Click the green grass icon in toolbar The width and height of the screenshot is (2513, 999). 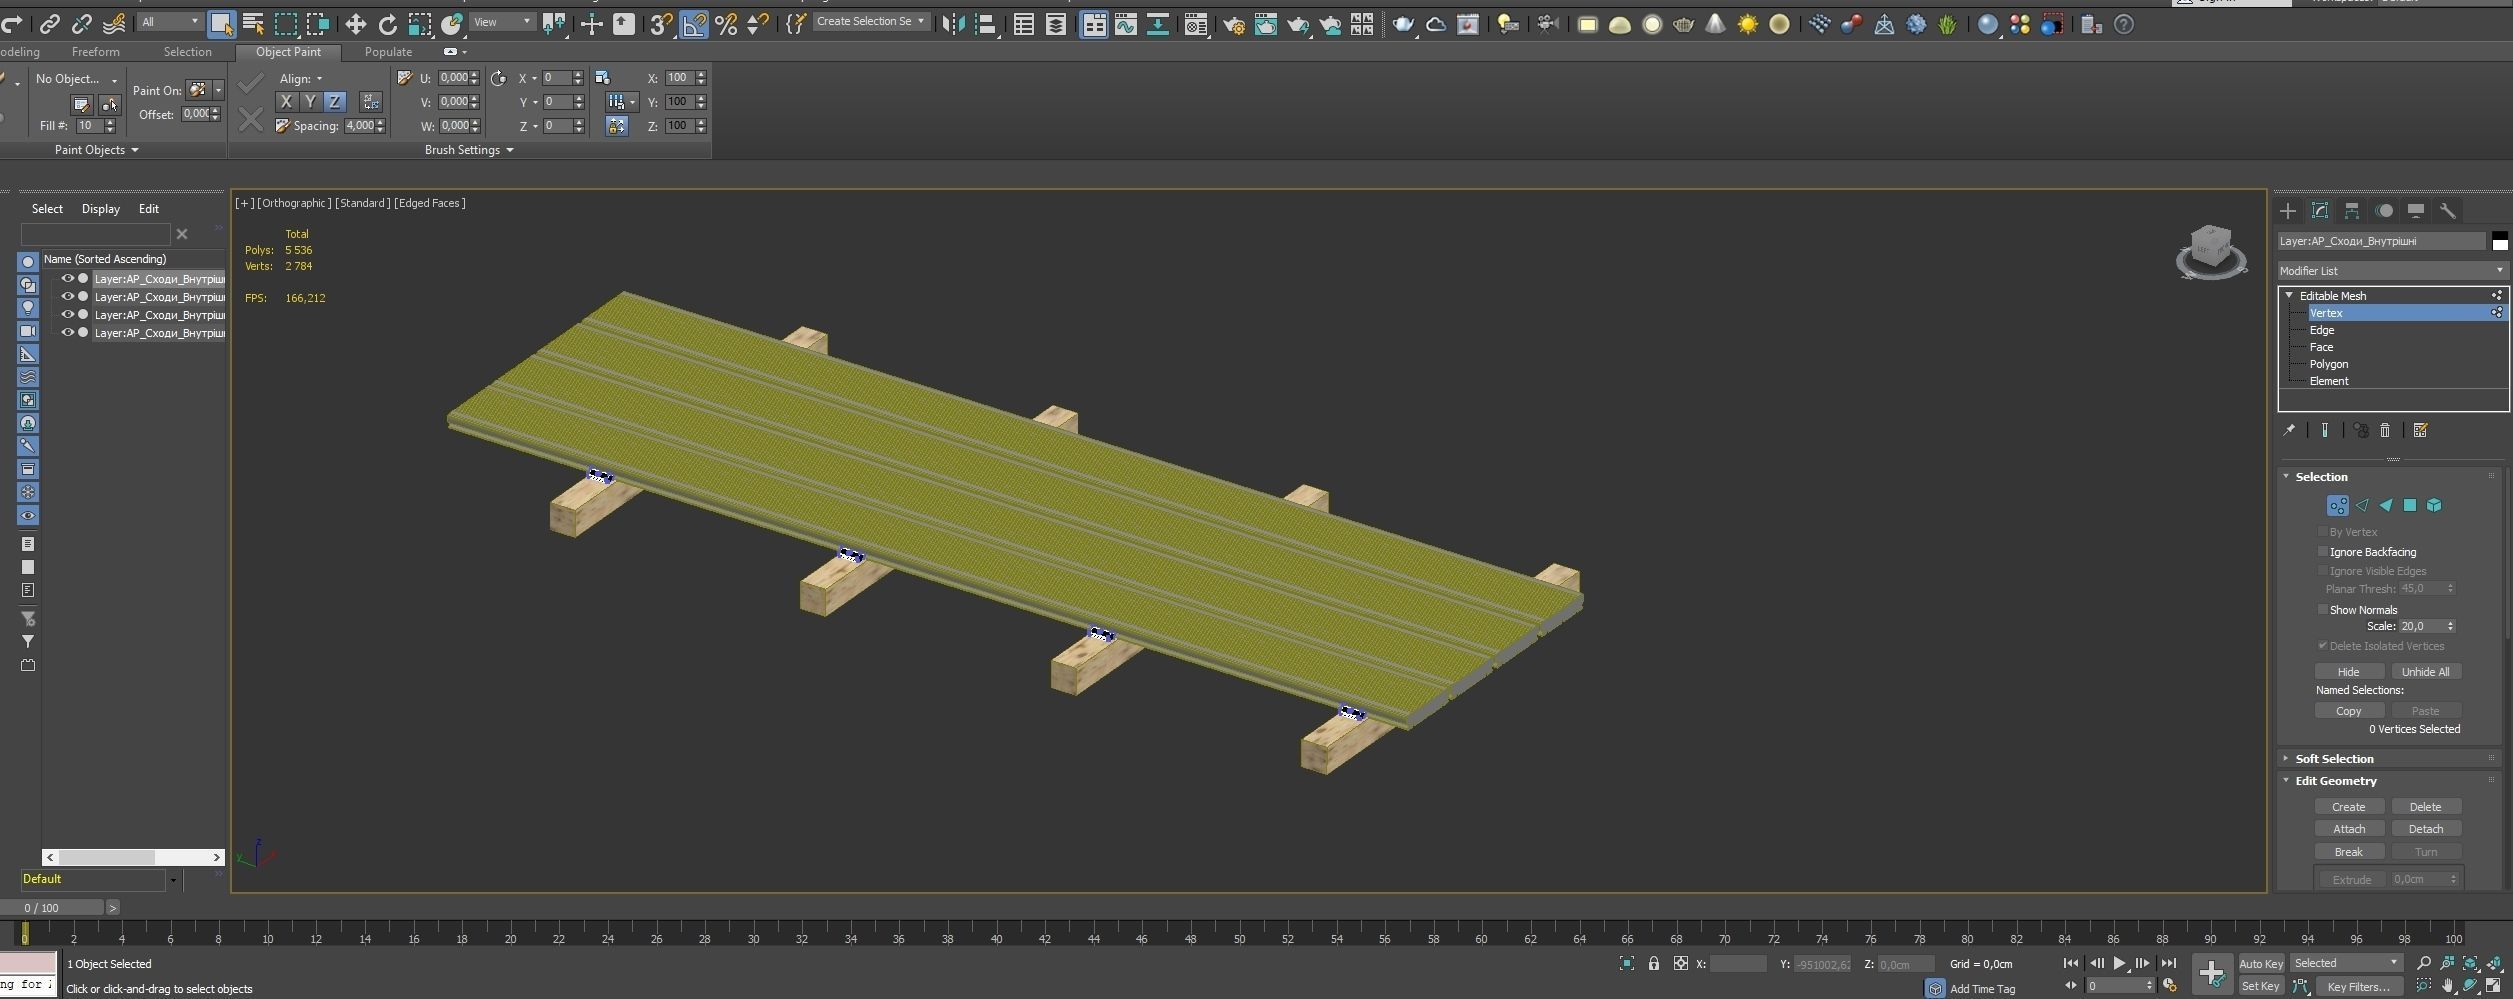(1947, 24)
